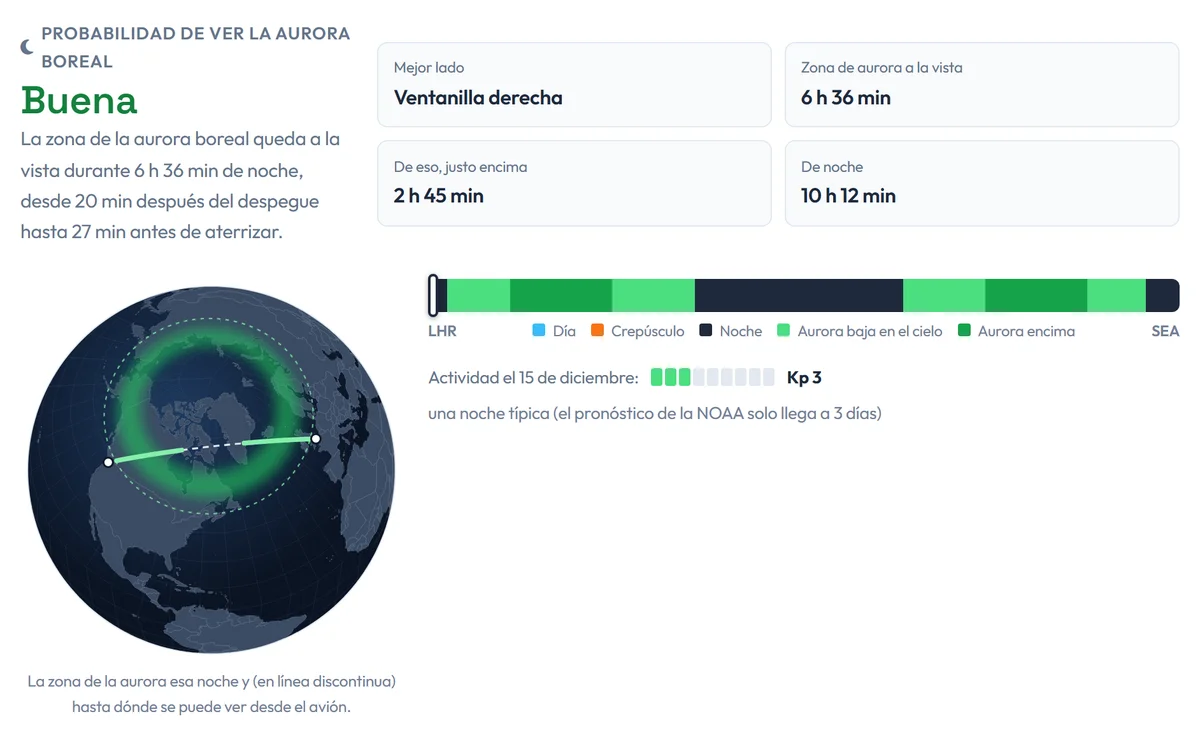
Task: Click the departure point marker on the globe
Action: [315, 438]
